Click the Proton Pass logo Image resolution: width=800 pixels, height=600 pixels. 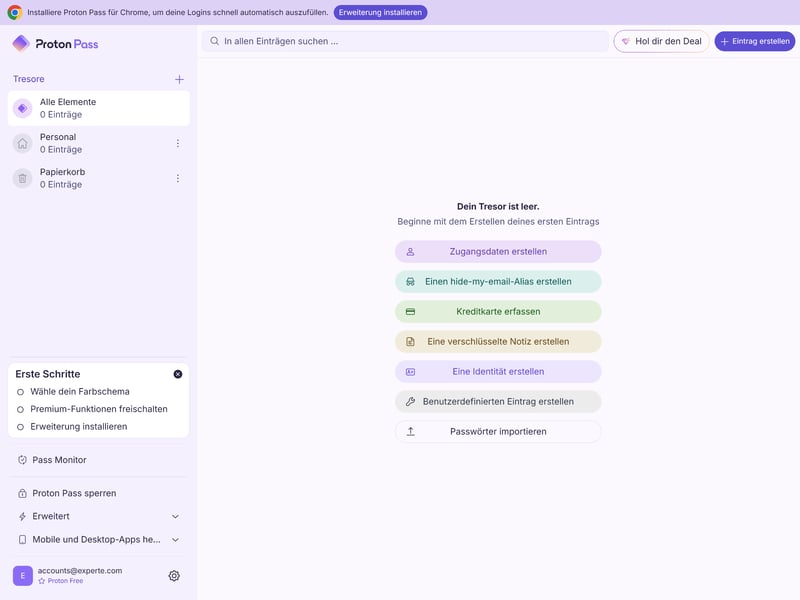(55, 44)
